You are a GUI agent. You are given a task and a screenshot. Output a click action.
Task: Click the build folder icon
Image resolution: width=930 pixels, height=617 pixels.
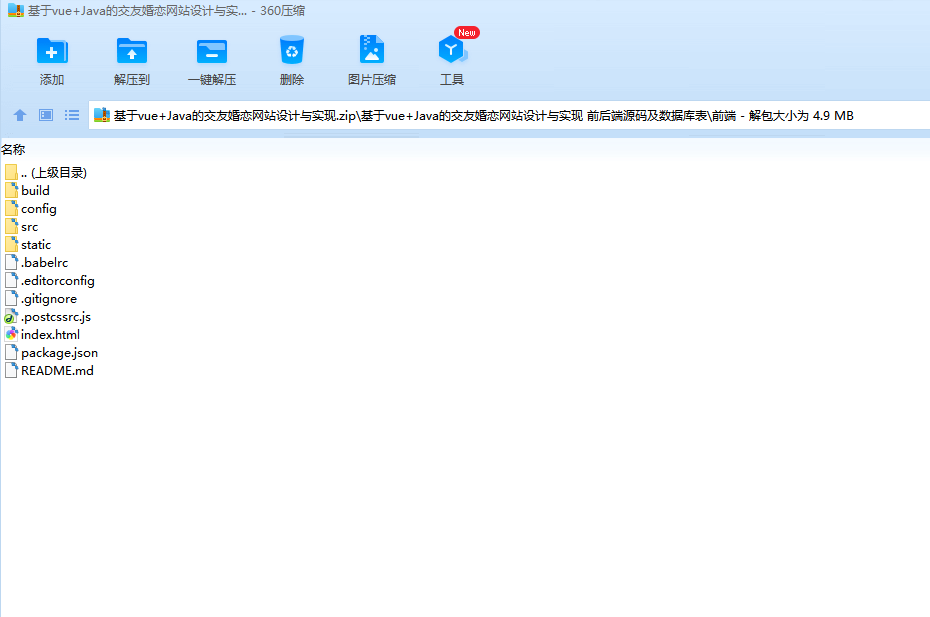(11, 190)
